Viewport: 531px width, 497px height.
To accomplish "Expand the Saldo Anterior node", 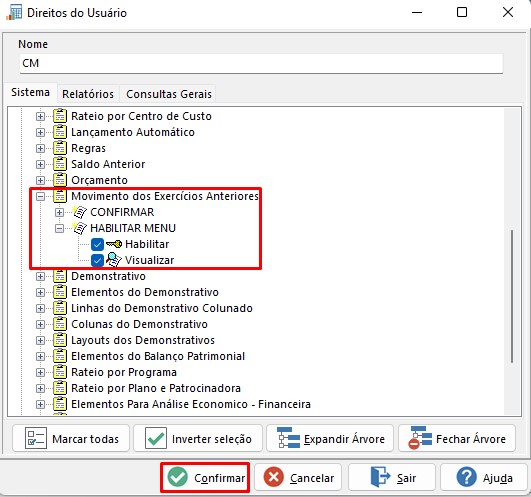I will [40, 164].
